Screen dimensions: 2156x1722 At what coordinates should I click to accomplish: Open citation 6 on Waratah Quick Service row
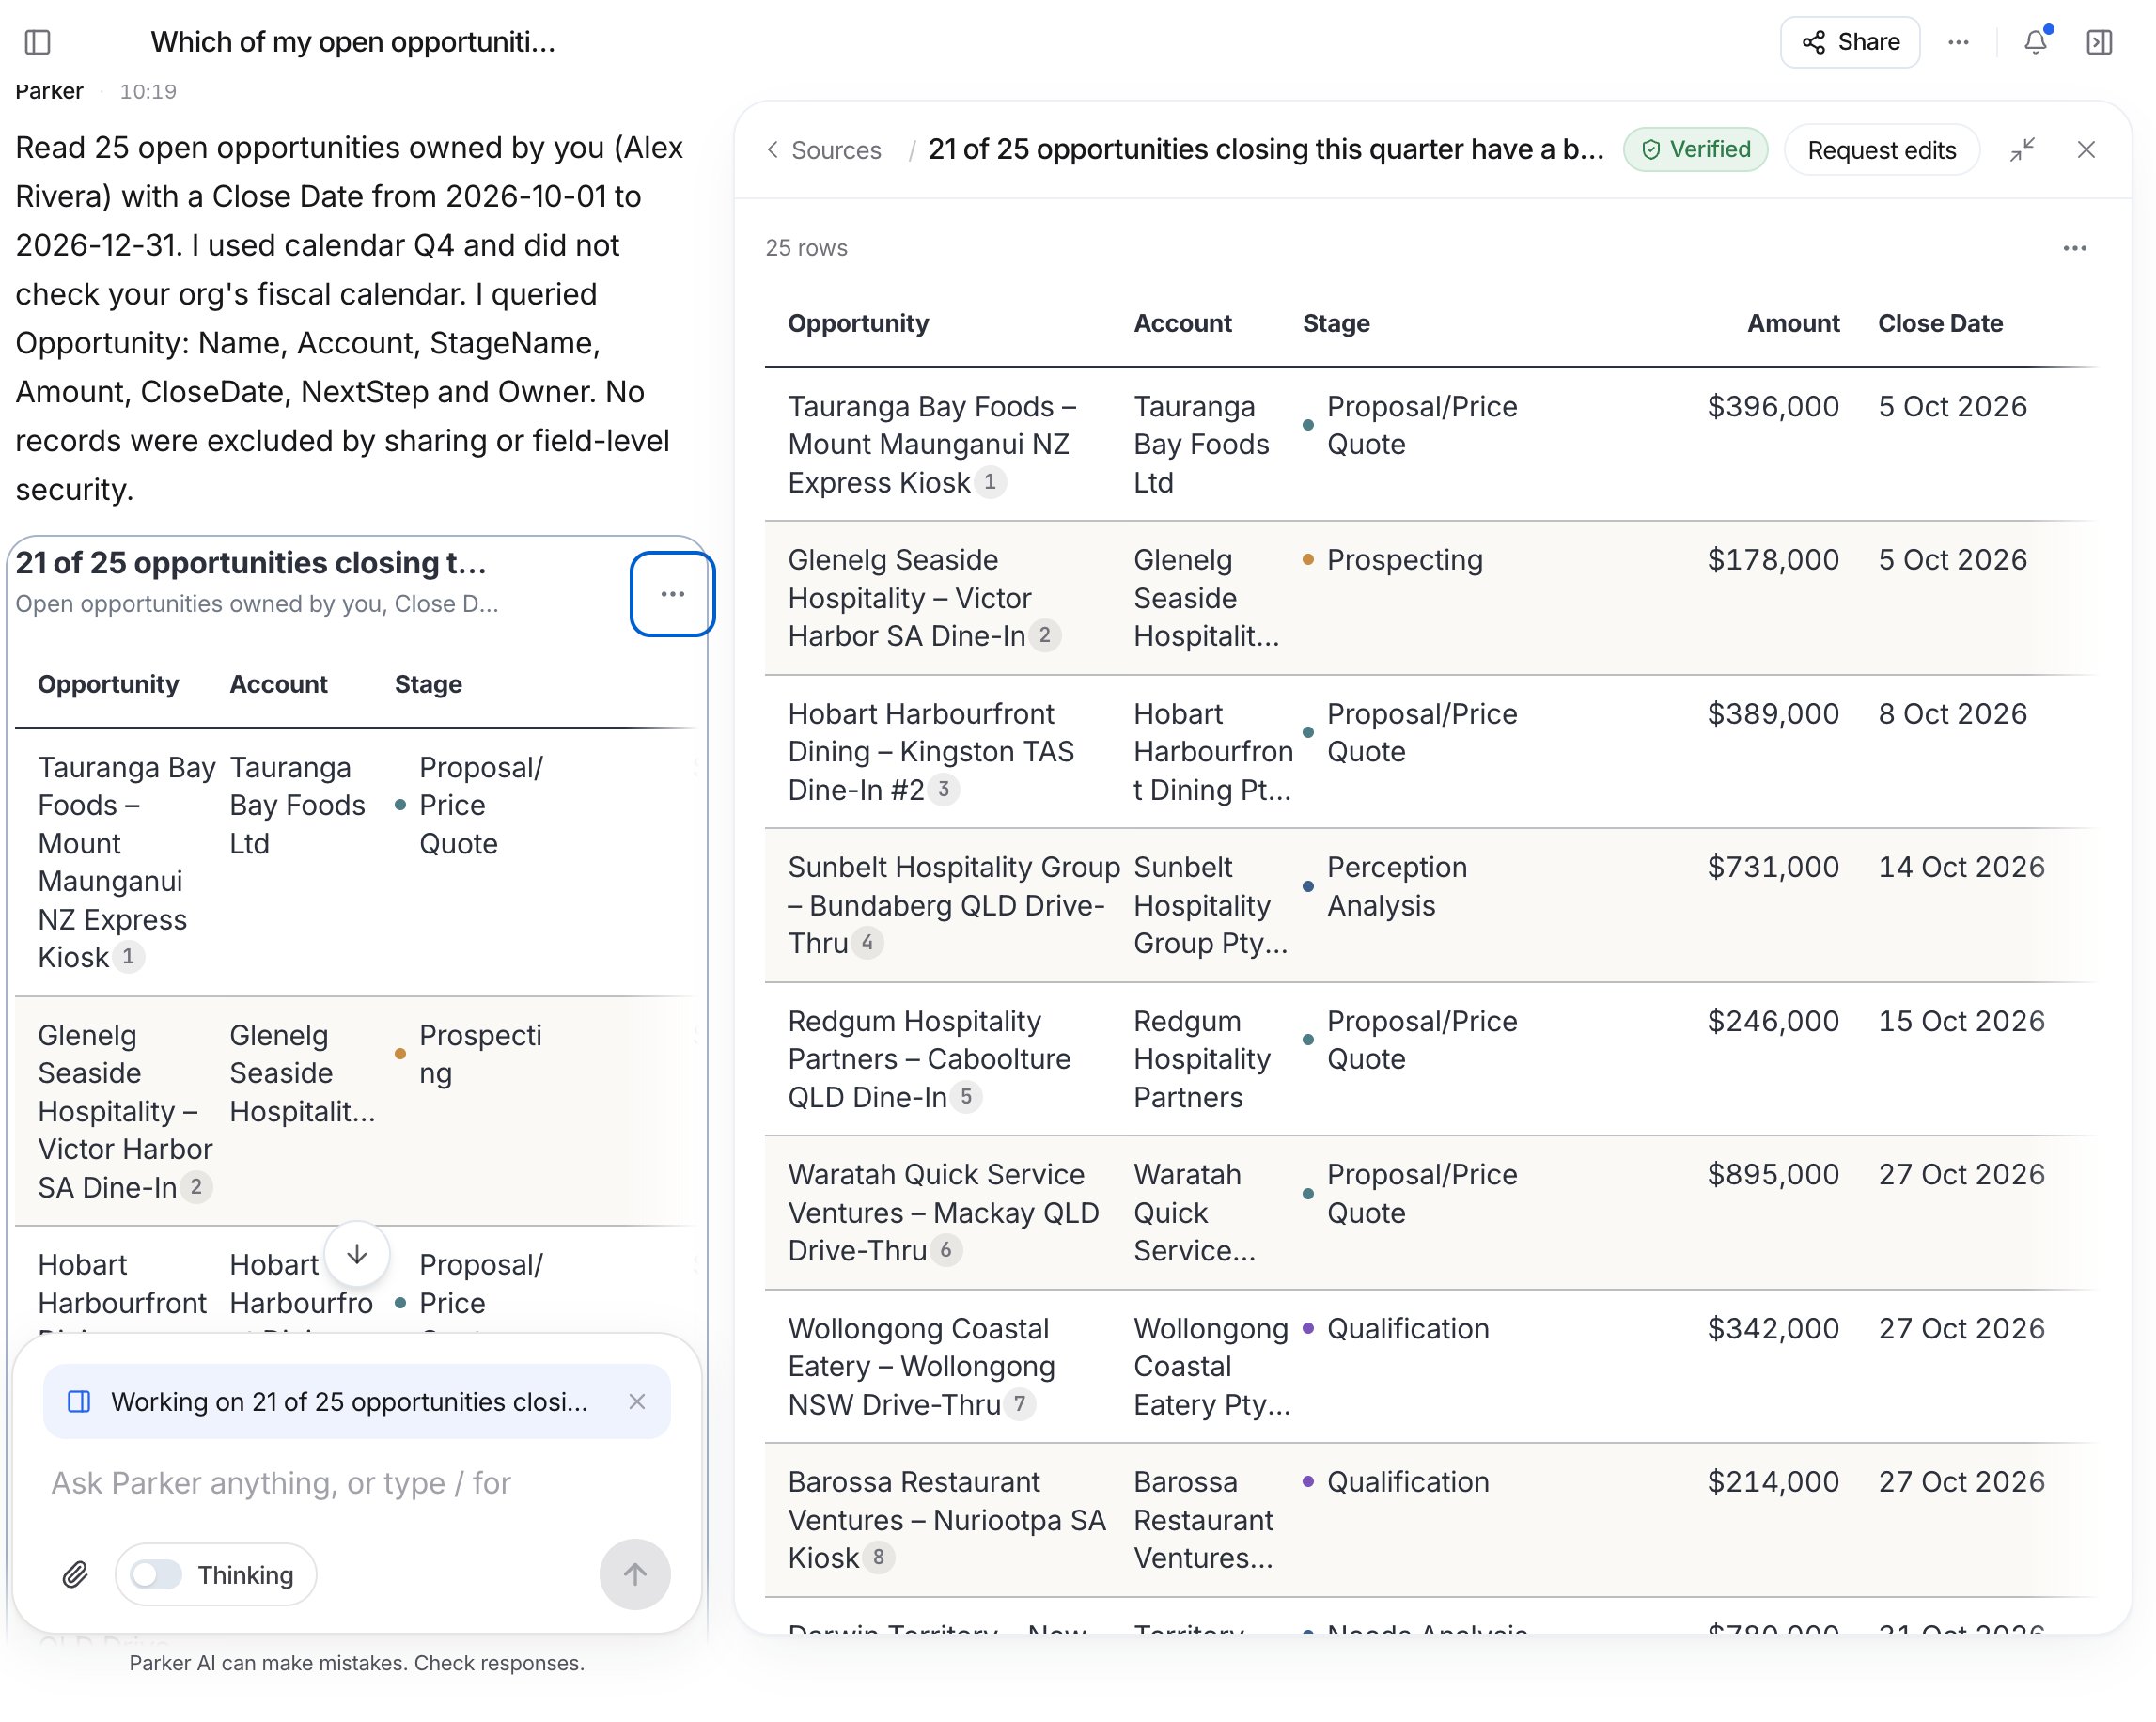(946, 1250)
